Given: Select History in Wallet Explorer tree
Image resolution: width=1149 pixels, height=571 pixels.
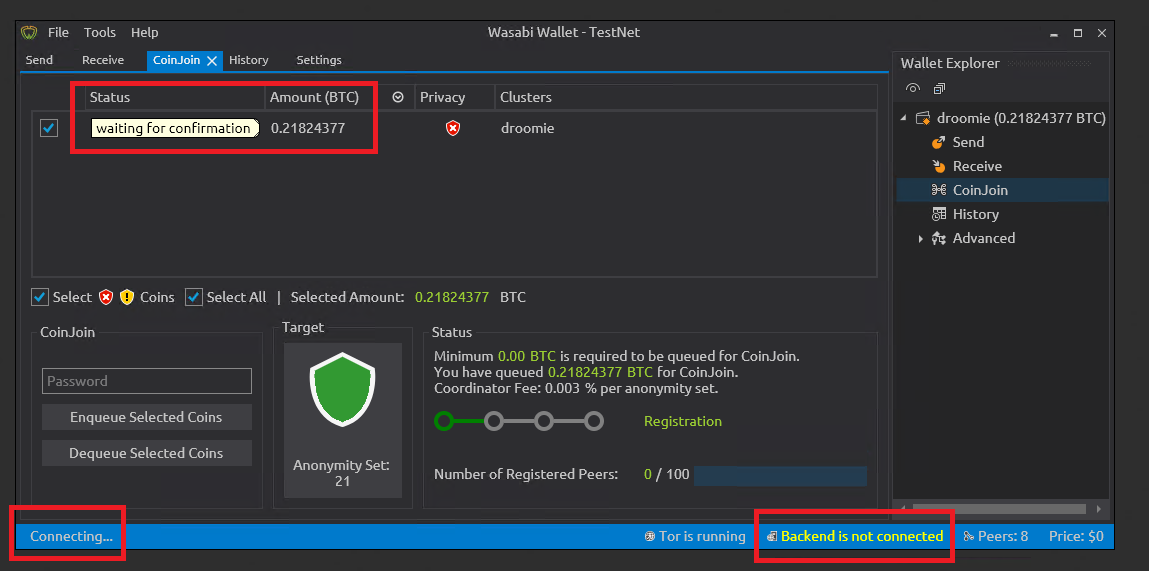Looking at the screenshot, I should tap(975, 214).
